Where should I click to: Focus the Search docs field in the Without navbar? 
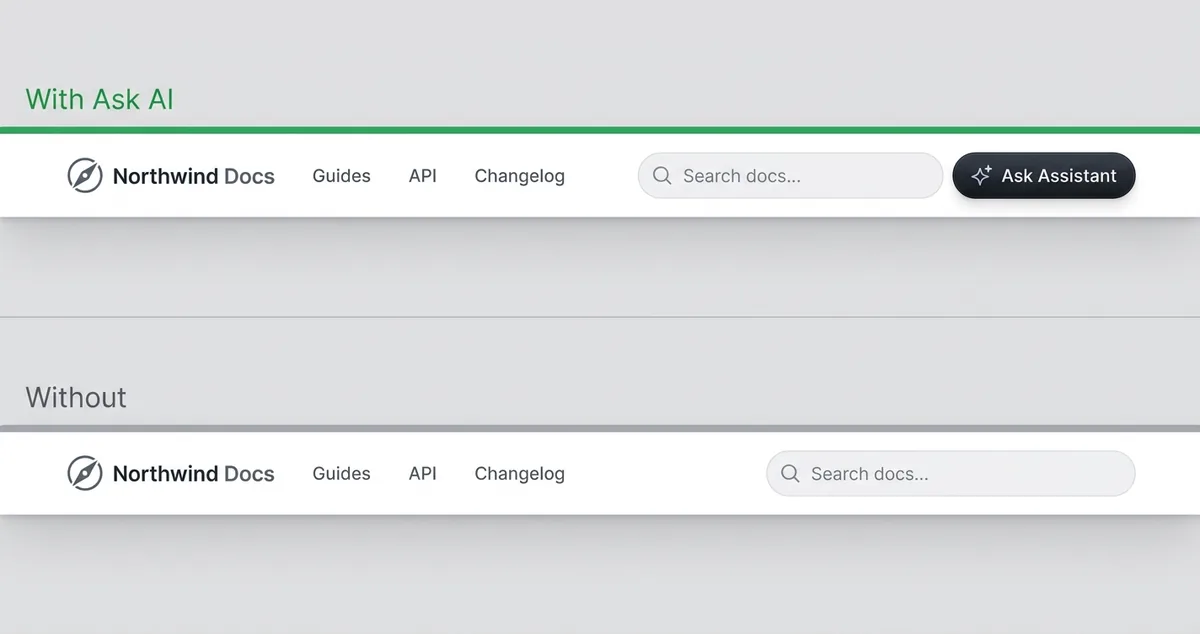click(x=950, y=474)
